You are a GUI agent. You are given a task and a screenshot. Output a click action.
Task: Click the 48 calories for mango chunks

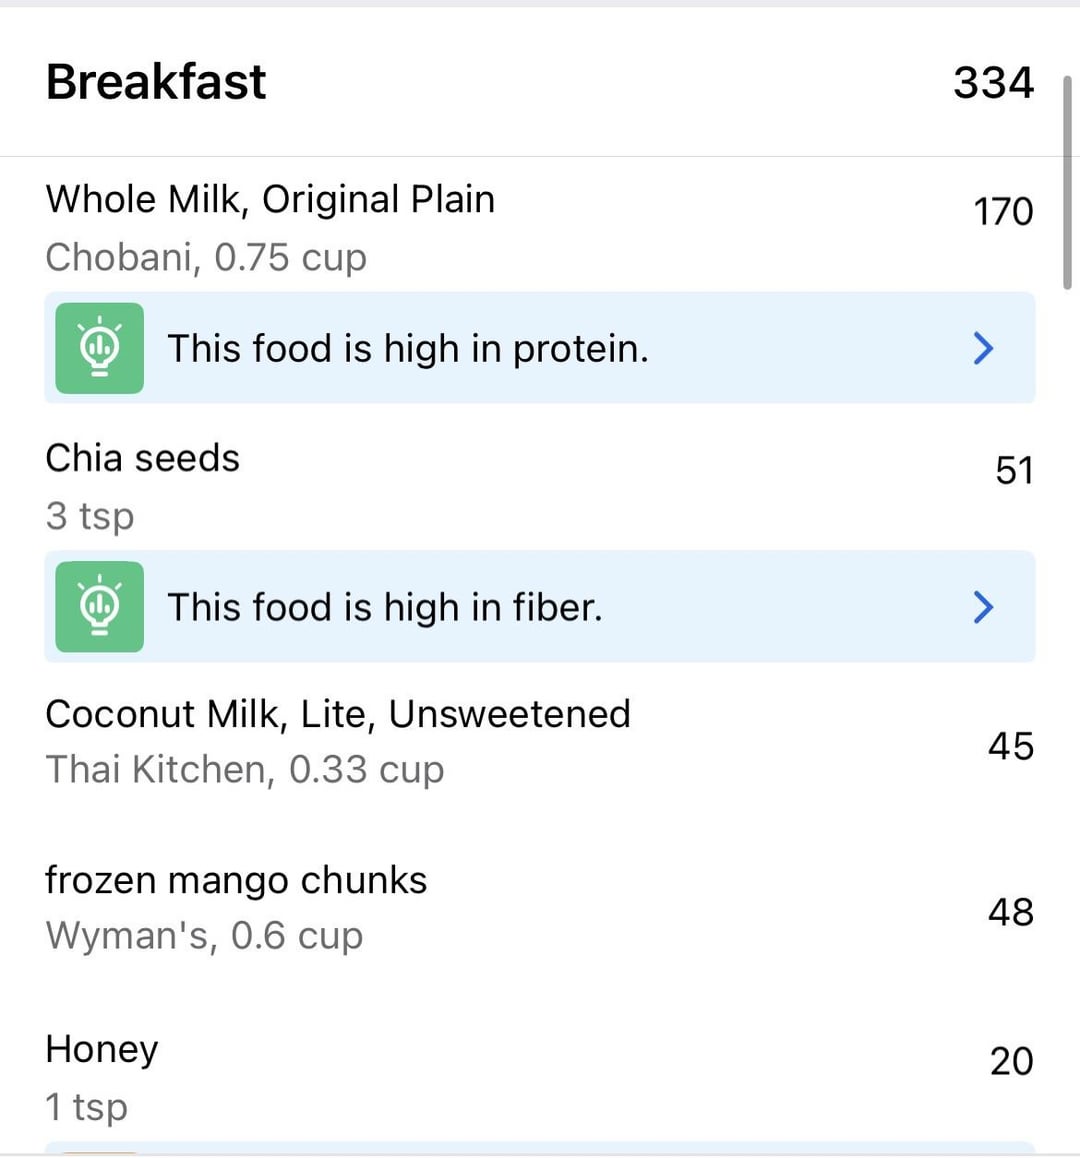pyautogui.click(x=1010, y=912)
